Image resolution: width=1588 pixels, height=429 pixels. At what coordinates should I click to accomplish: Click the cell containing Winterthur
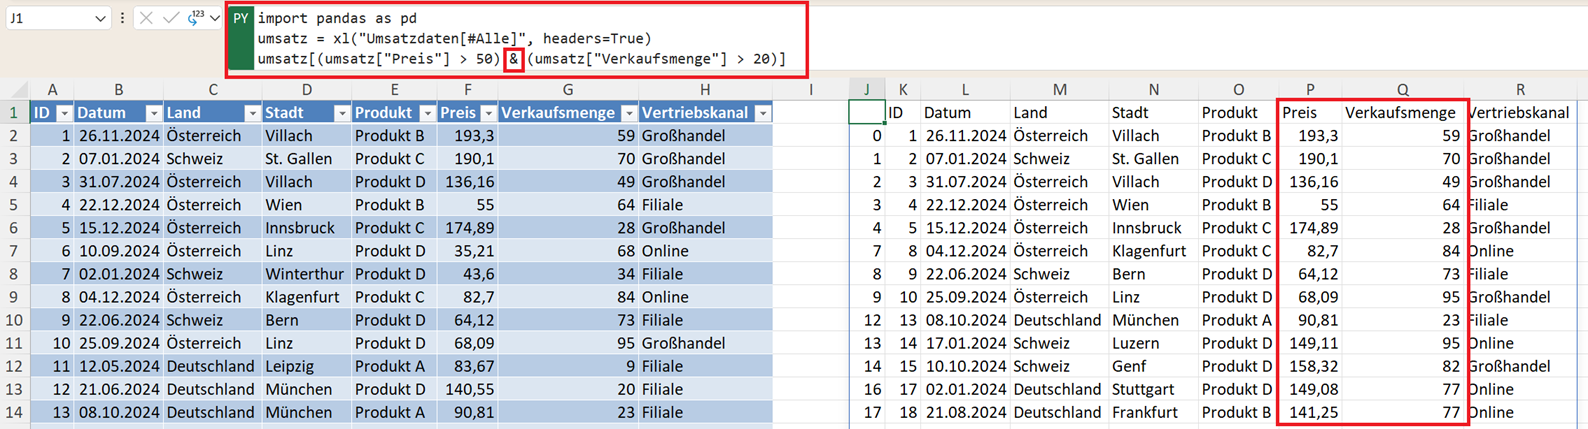click(x=306, y=274)
